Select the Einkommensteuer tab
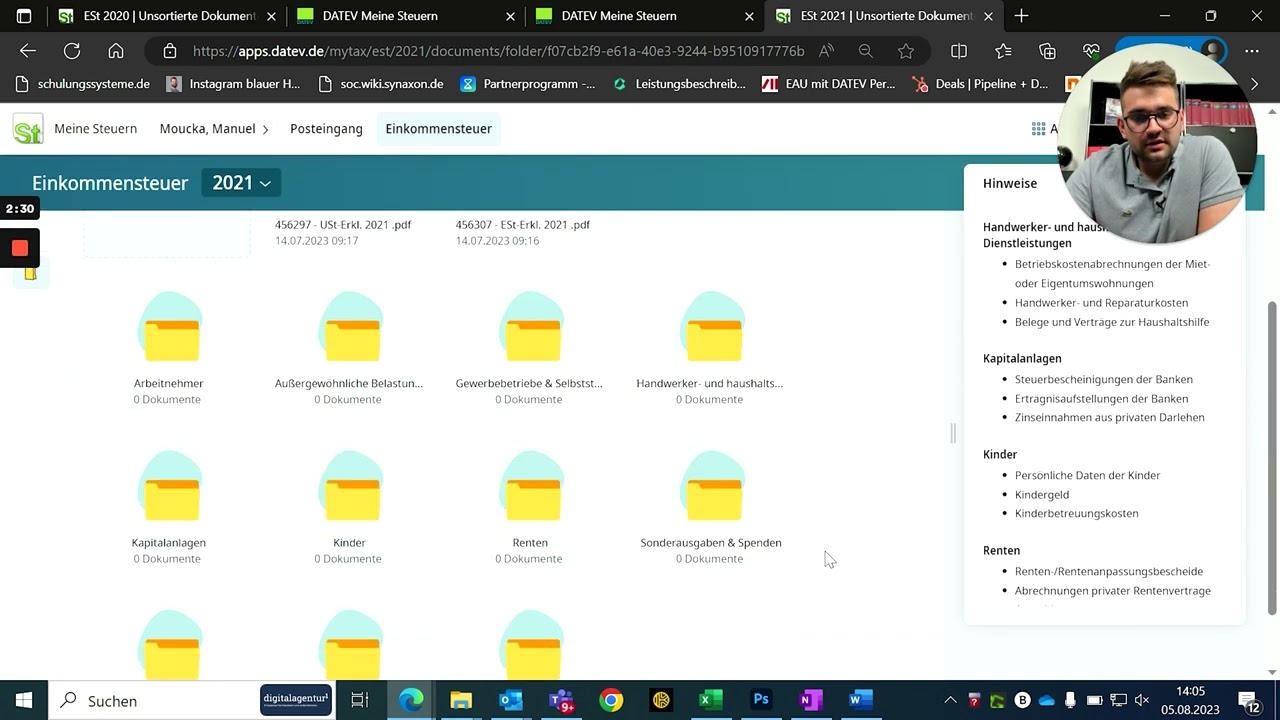The width and height of the screenshot is (1280, 720). tap(439, 129)
